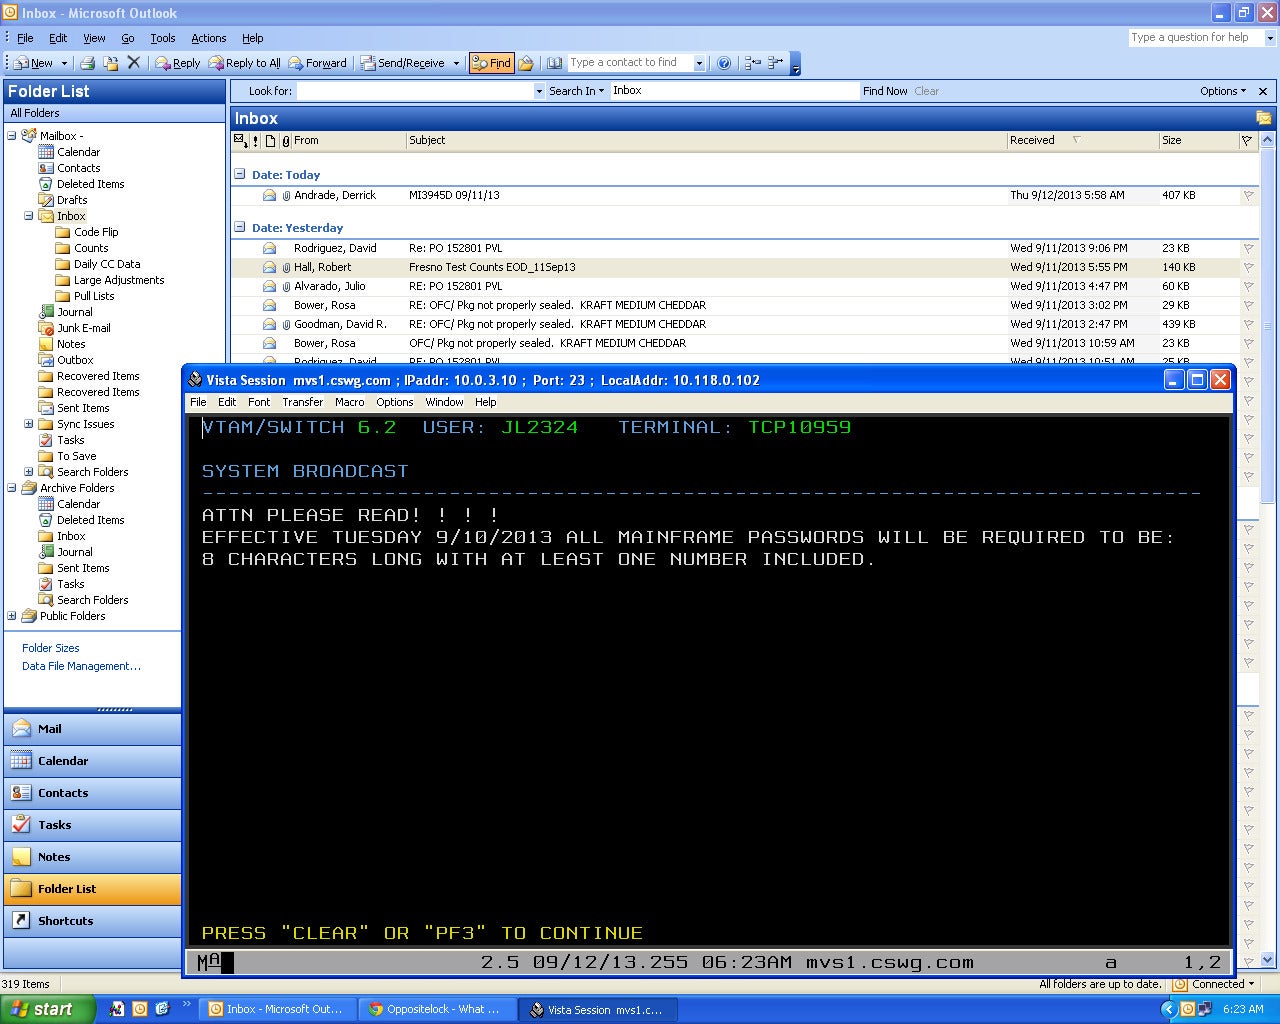Open the Search In dropdown
The height and width of the screenshot is (1024, 1280).
coord(576,91)
